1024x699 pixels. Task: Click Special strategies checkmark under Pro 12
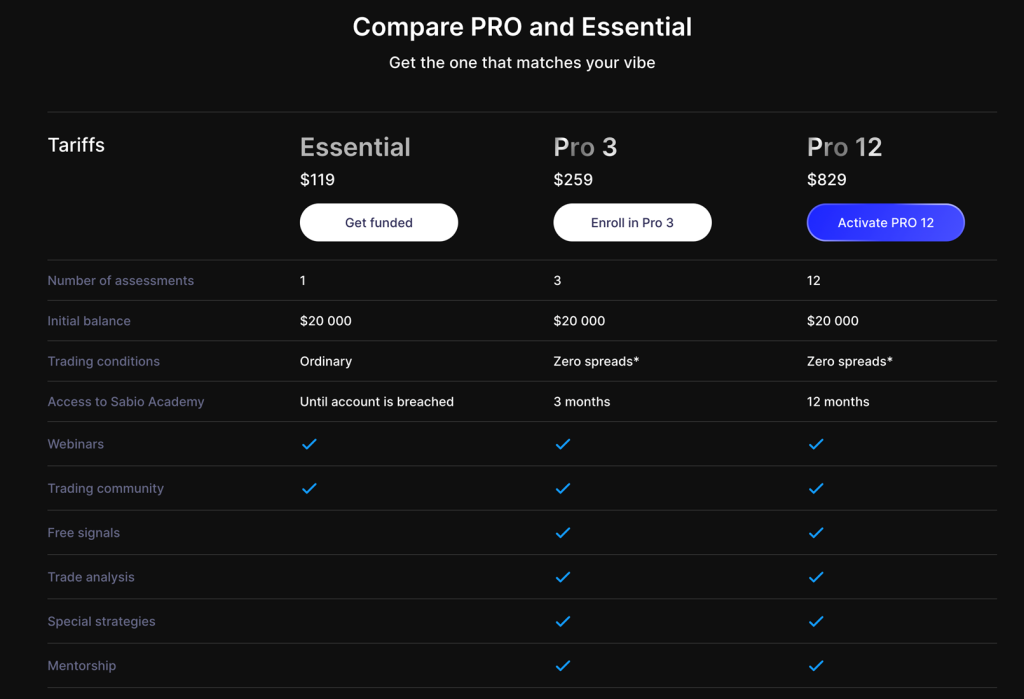pyautogui.click(x=816, y=622)
